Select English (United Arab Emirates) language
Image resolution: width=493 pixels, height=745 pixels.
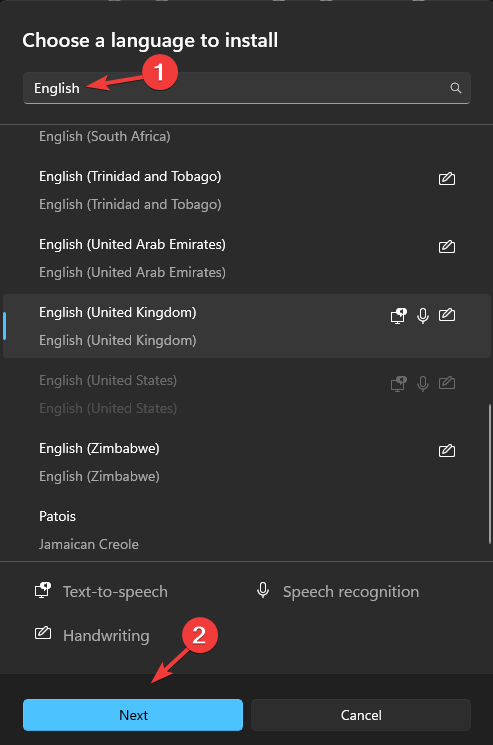point(246,258)
